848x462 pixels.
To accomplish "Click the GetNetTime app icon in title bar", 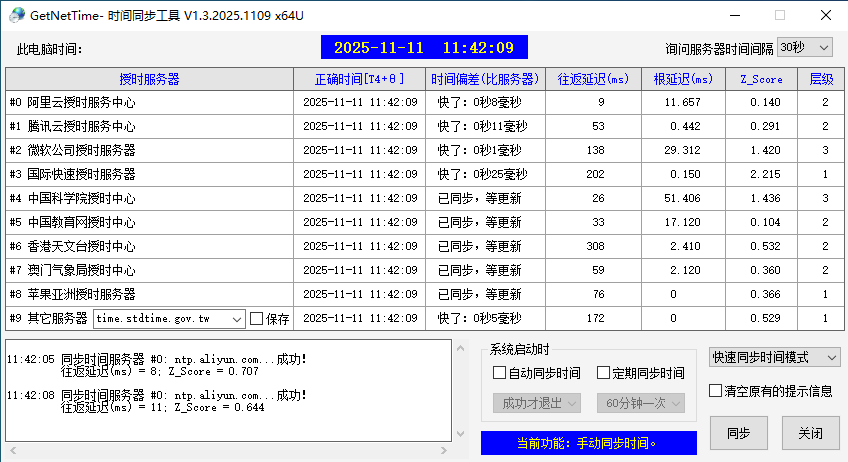I will [17, 15].
